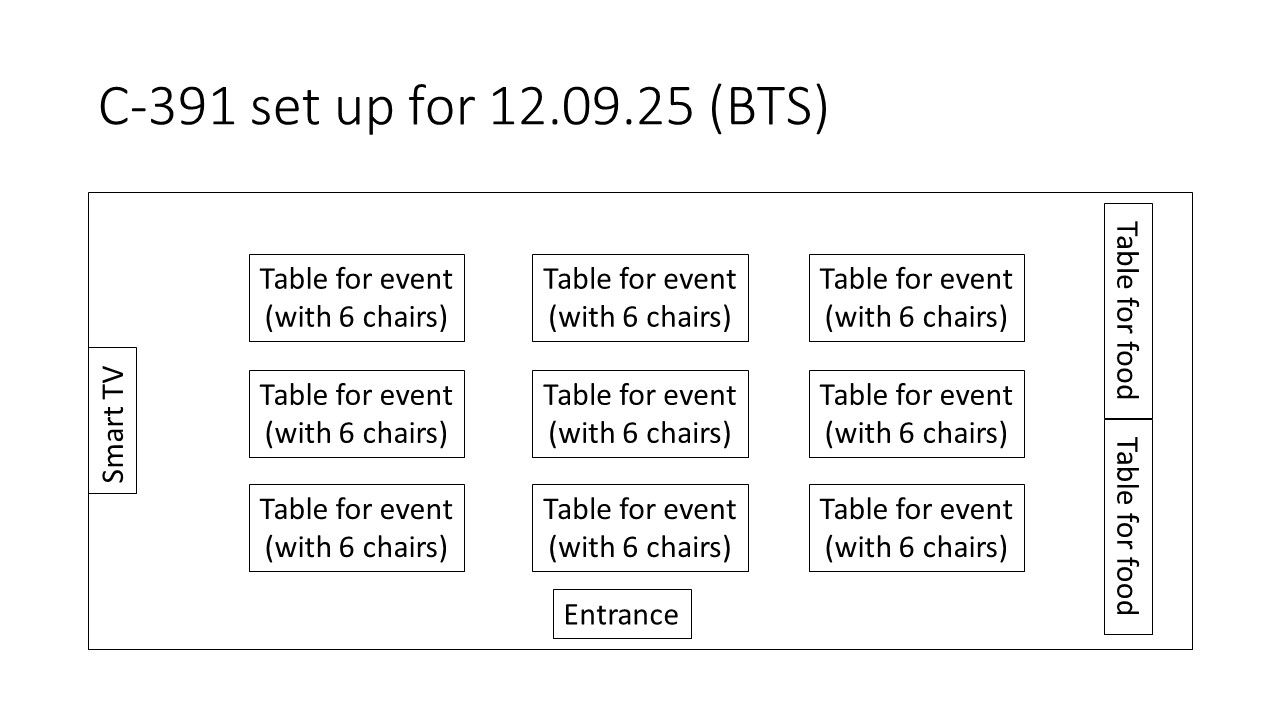Select the upper Table for food box

(x=1128, y=311)
